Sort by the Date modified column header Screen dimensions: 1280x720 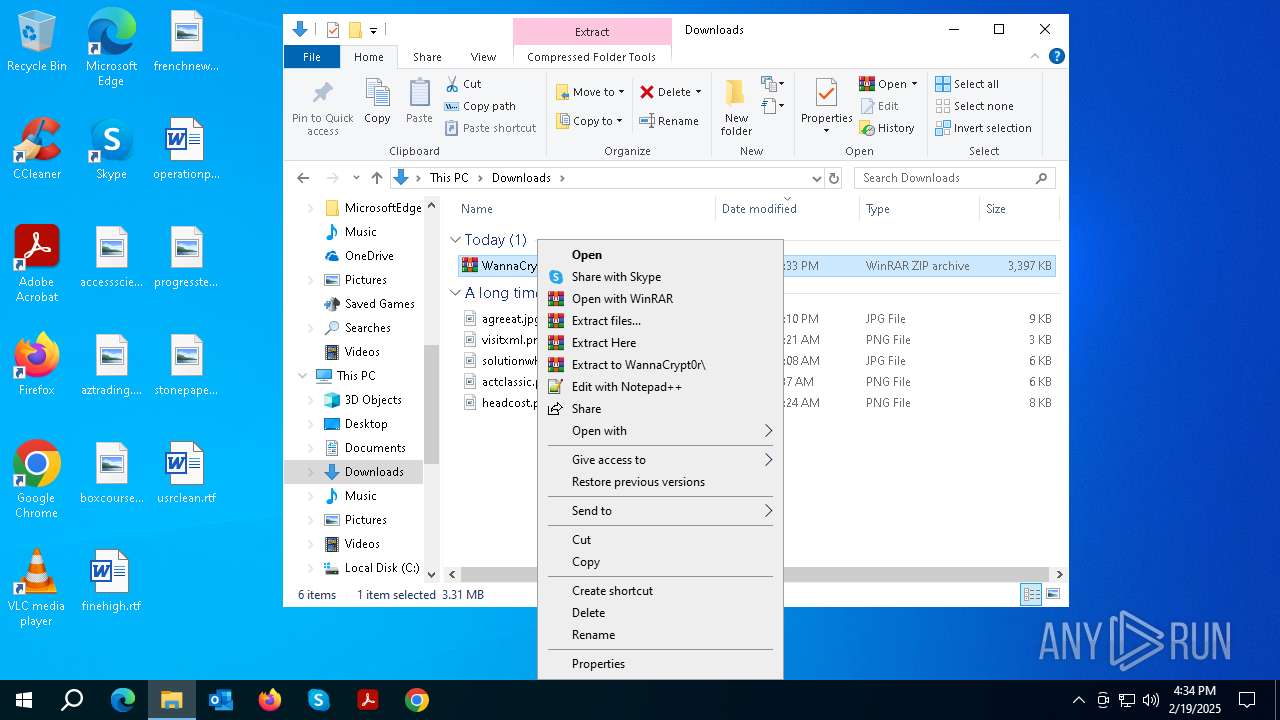tap(759, 209)
